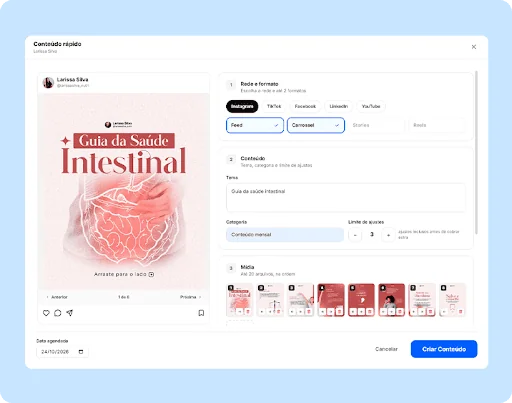Like the post preview with heart icon

click(46, 313)
